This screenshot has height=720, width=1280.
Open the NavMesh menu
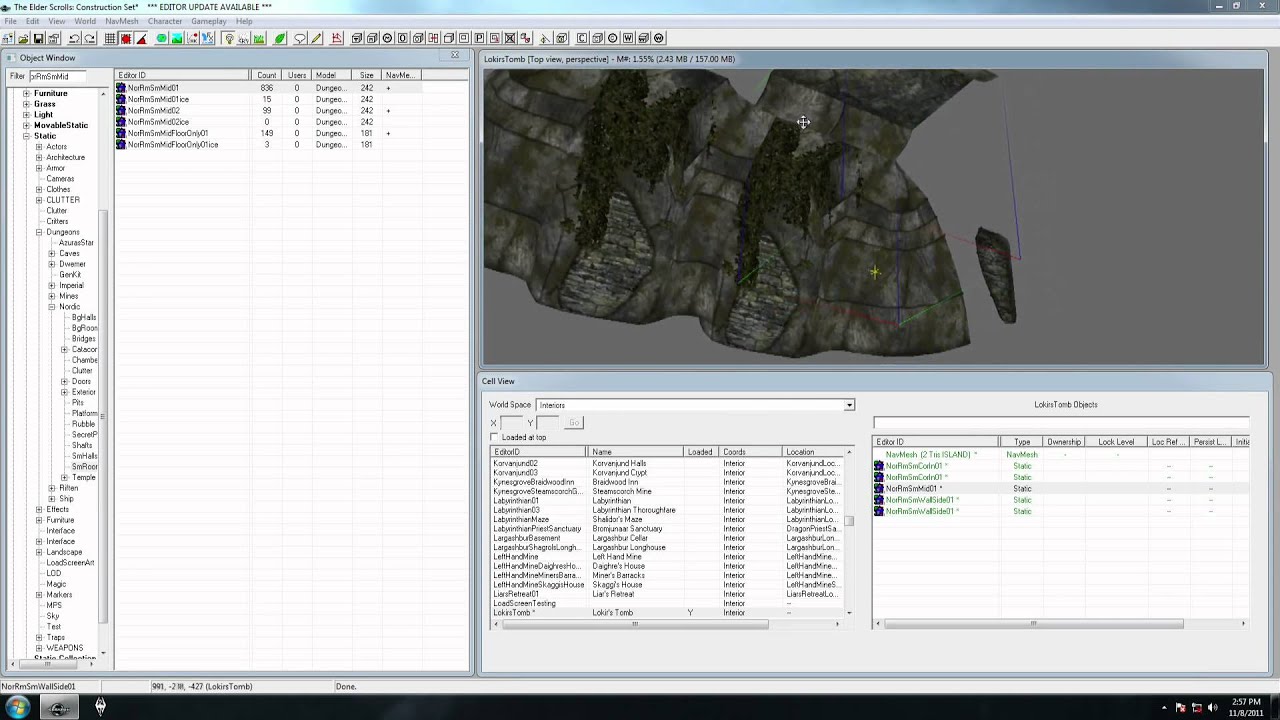[x=122, y=21]
